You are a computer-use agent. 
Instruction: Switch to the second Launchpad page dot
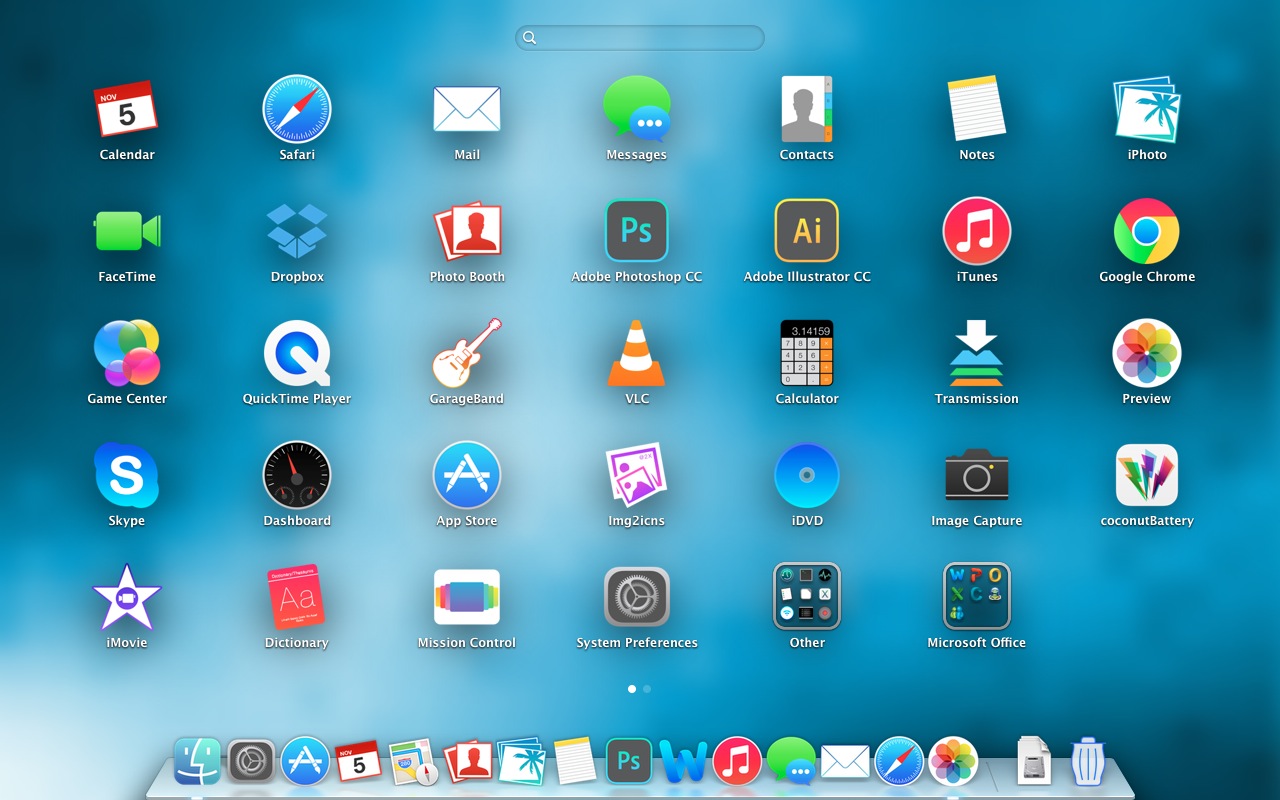[x=647, y=689]
